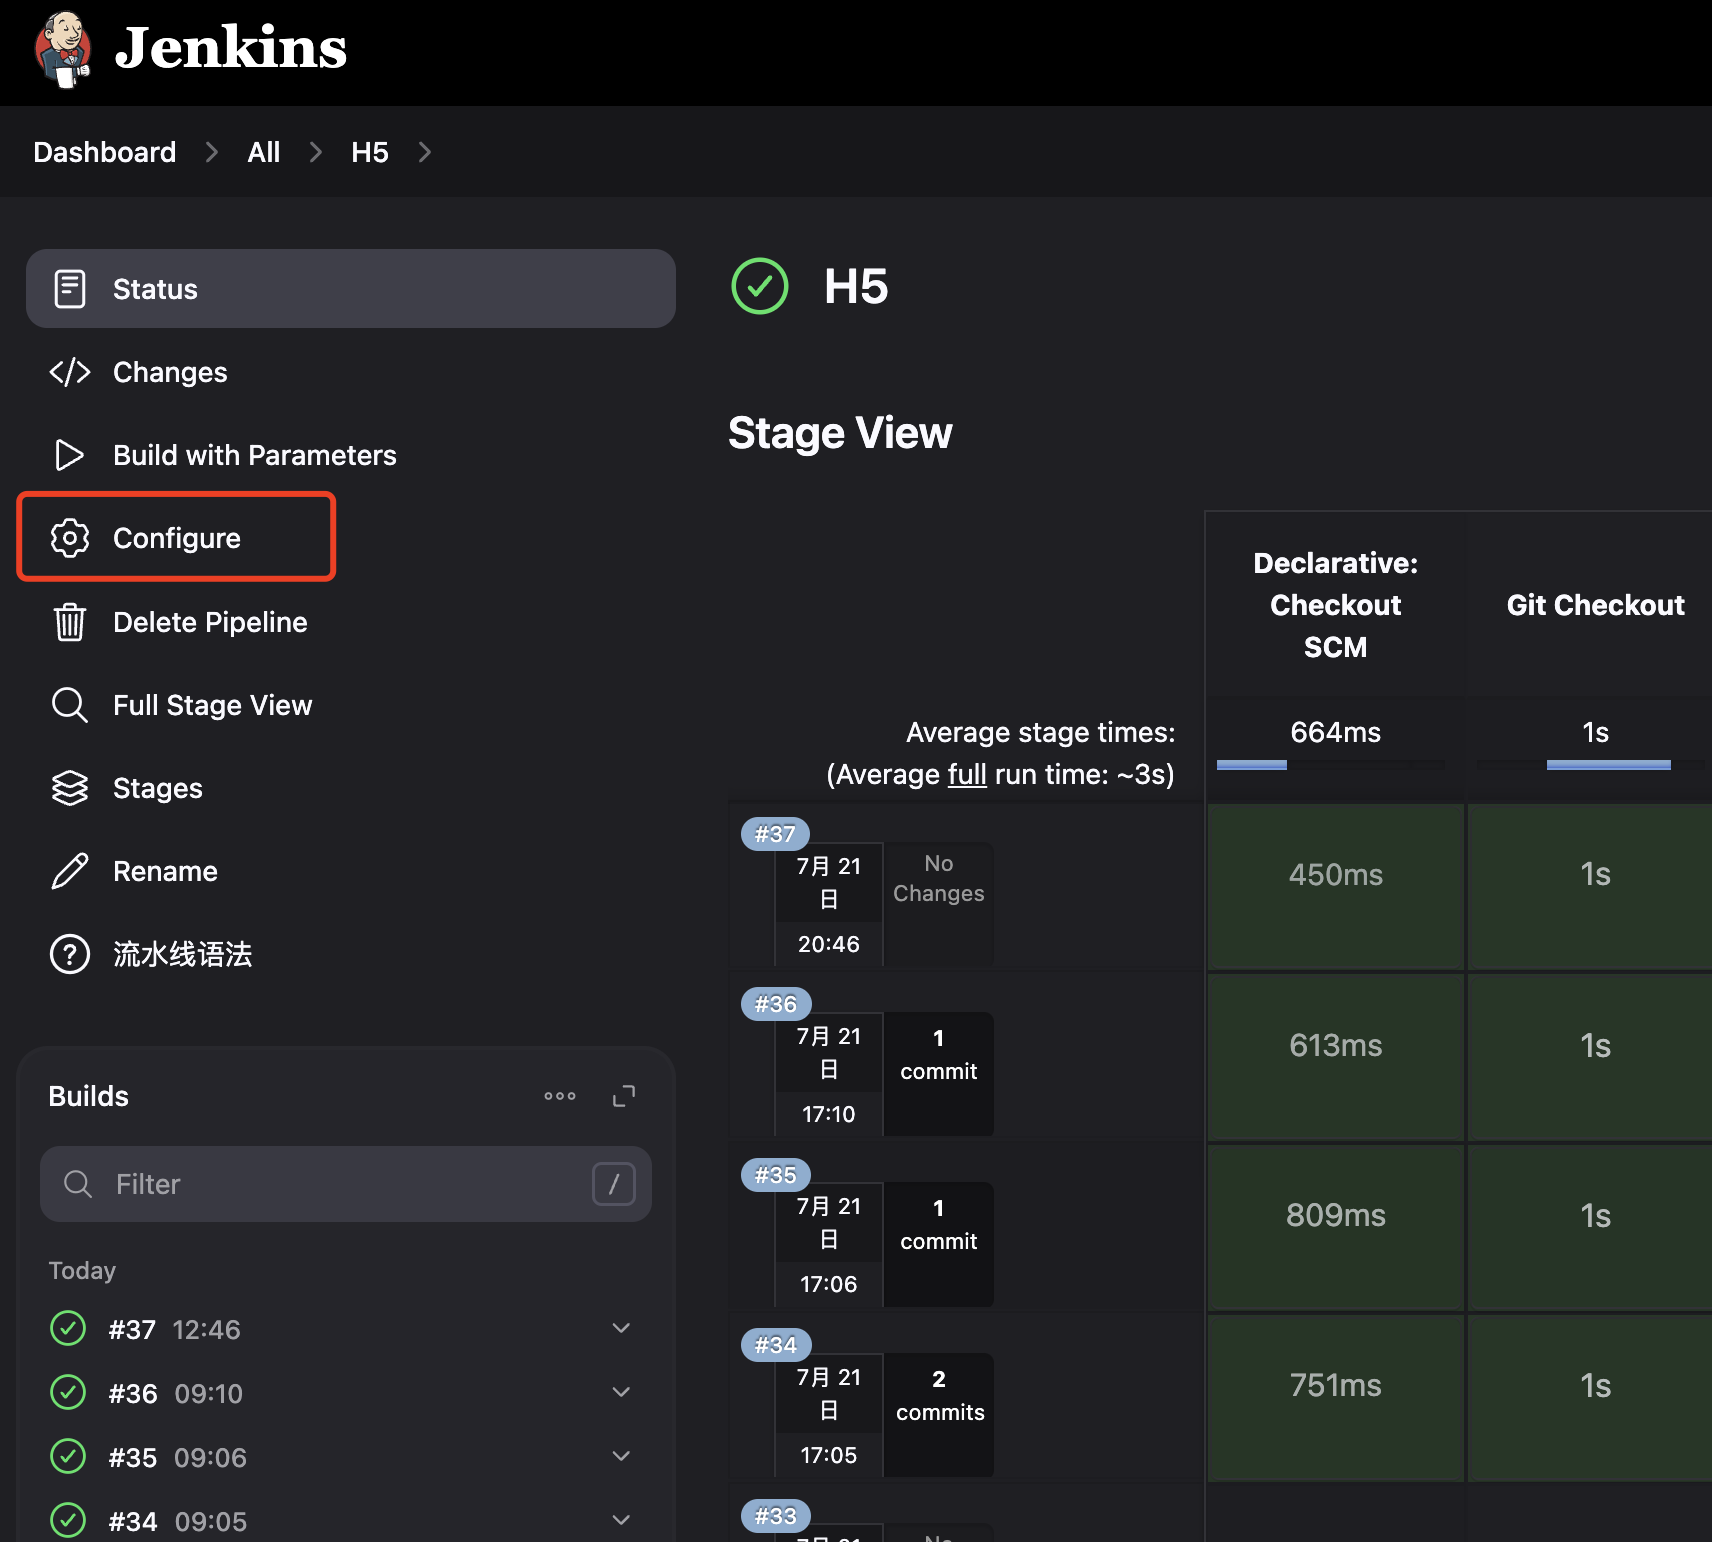Open the Changes sidebar item

click(x=170, y=372)
